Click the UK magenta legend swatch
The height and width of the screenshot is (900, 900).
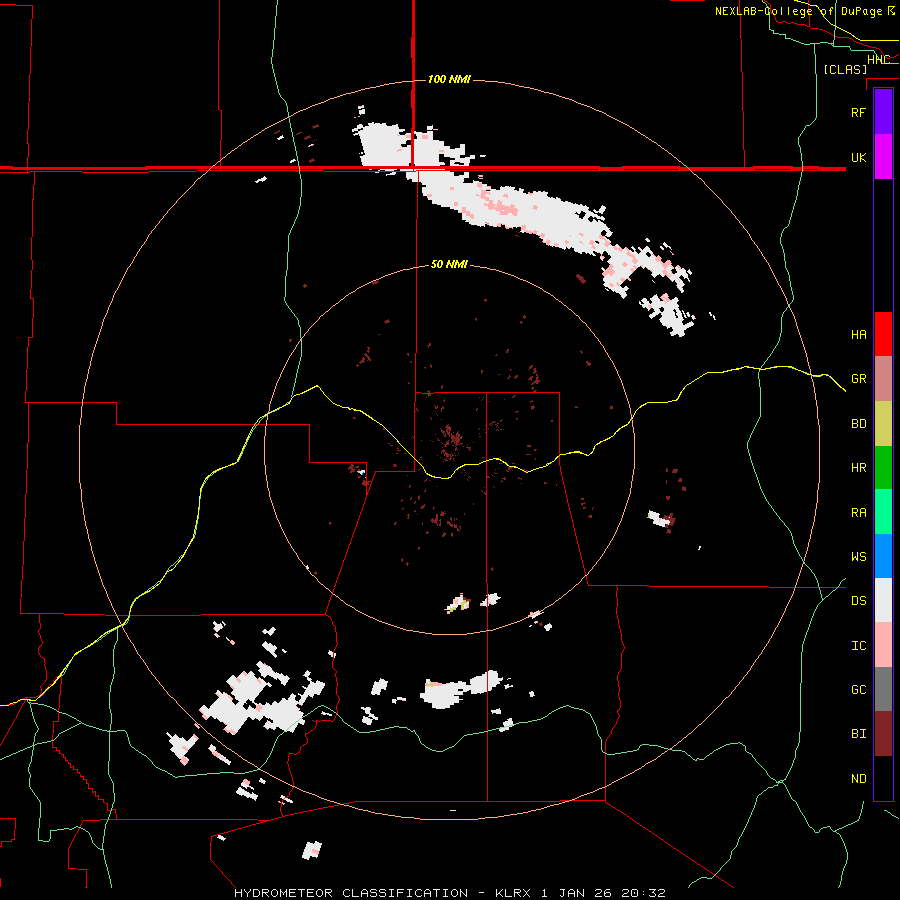pos(883,157)
